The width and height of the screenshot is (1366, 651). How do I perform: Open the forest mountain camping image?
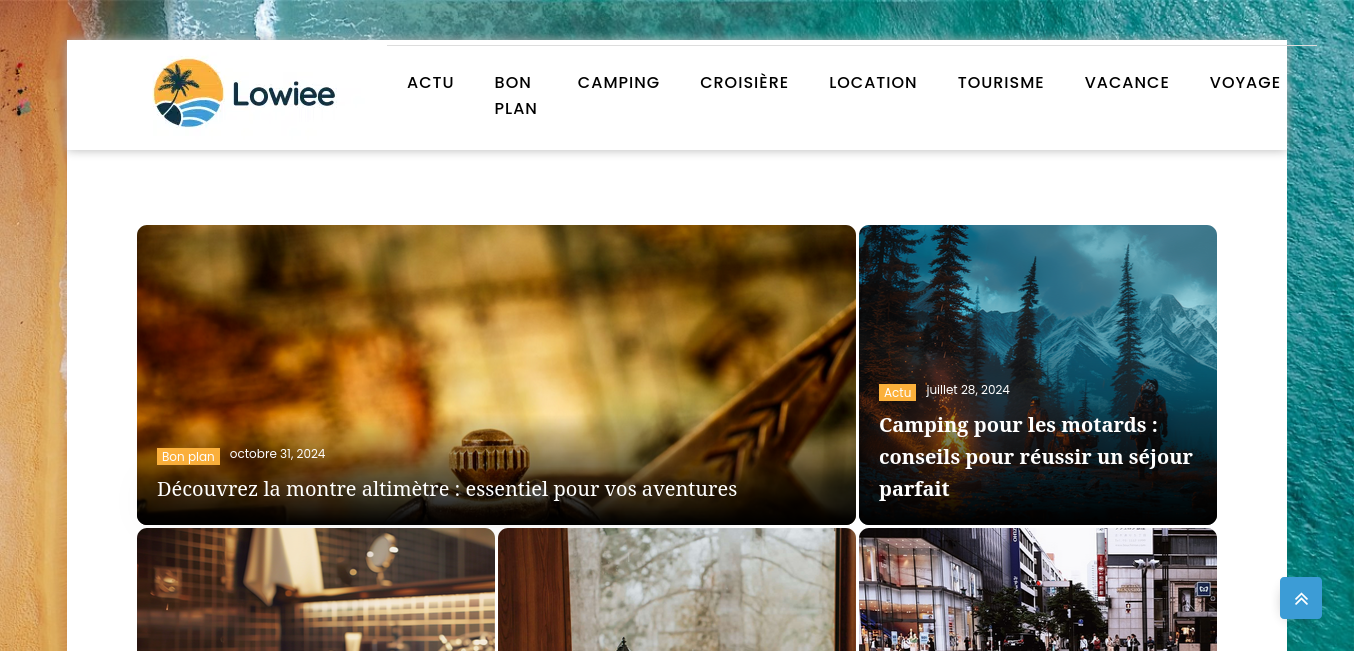click(1038, 300)
